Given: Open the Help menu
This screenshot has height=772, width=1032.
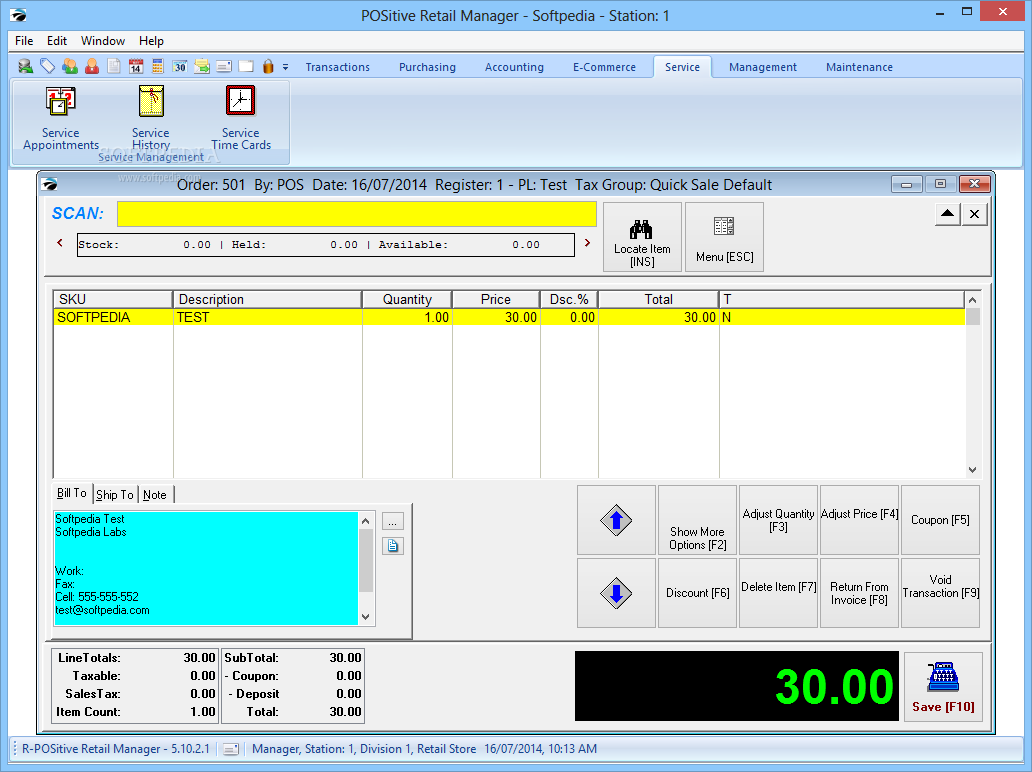Looking at the screenshot, I should point(151,41).
